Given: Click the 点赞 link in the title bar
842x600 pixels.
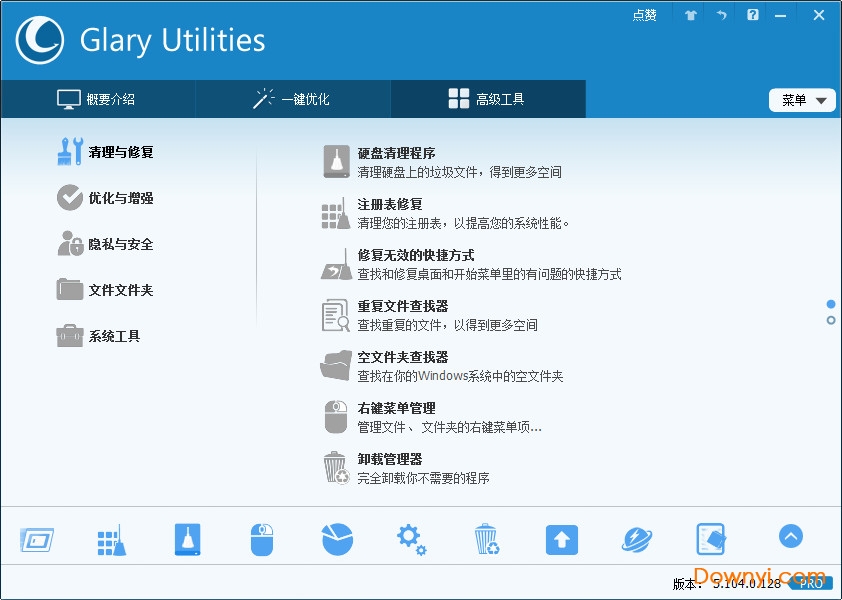Looking at the screenshot, I should [645, 14].
